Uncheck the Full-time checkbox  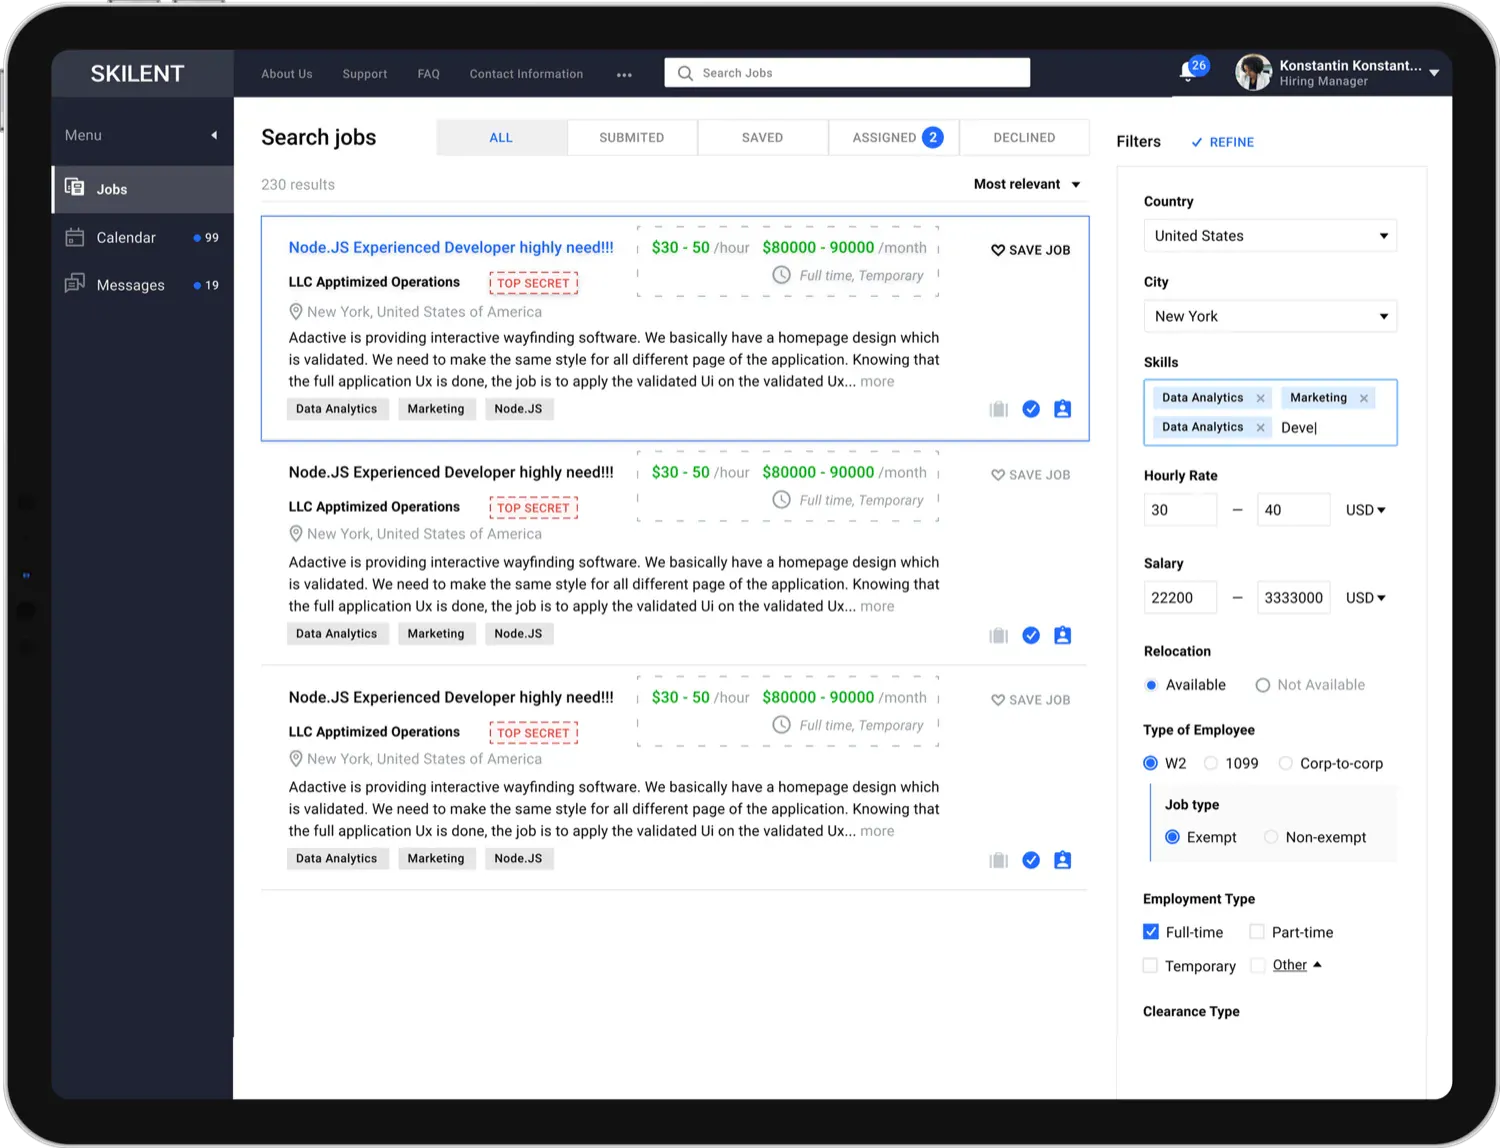(1151, 932)
